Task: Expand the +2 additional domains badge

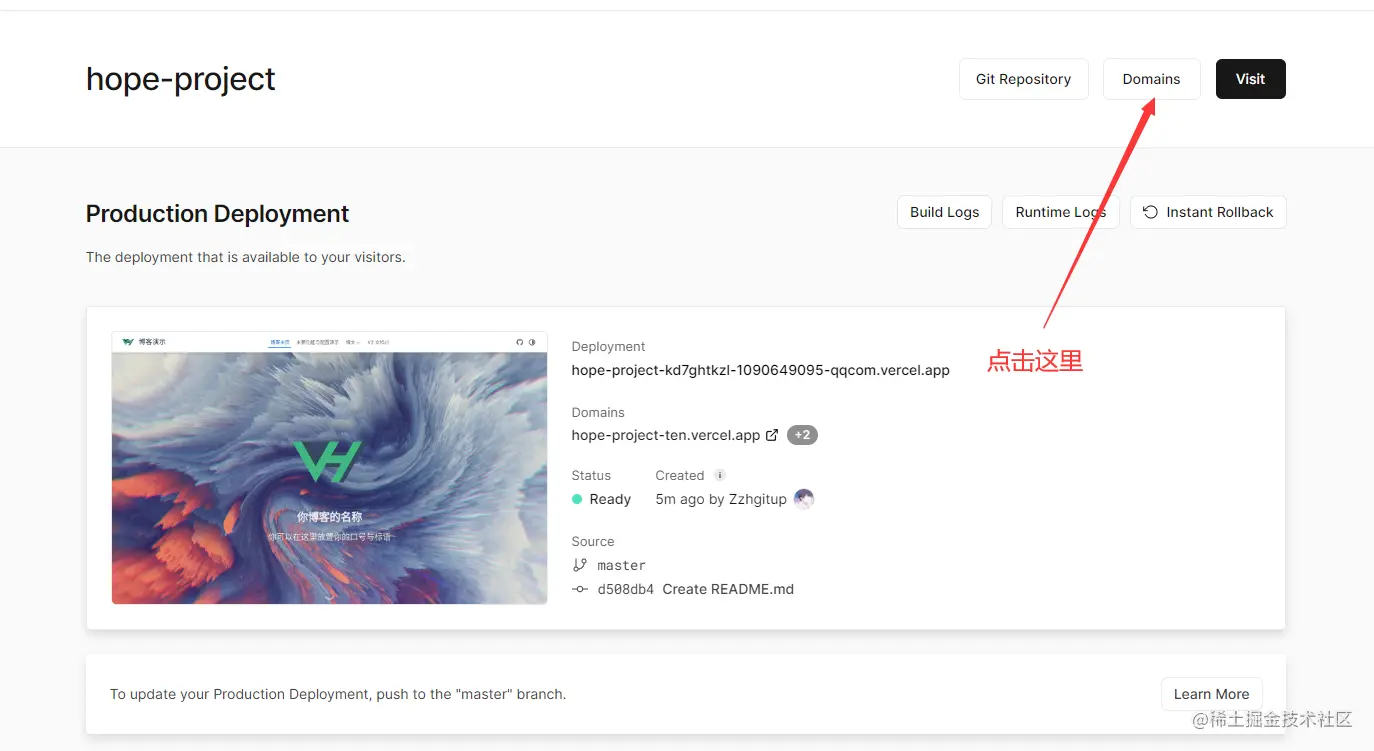Action: [802, 435]
